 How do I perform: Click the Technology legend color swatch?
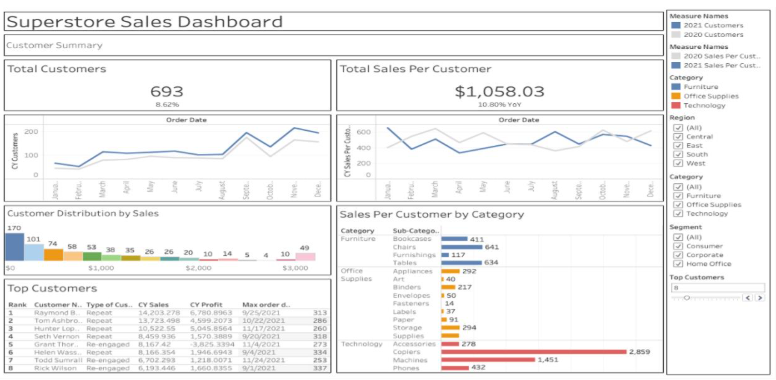[x=675, y=105]
